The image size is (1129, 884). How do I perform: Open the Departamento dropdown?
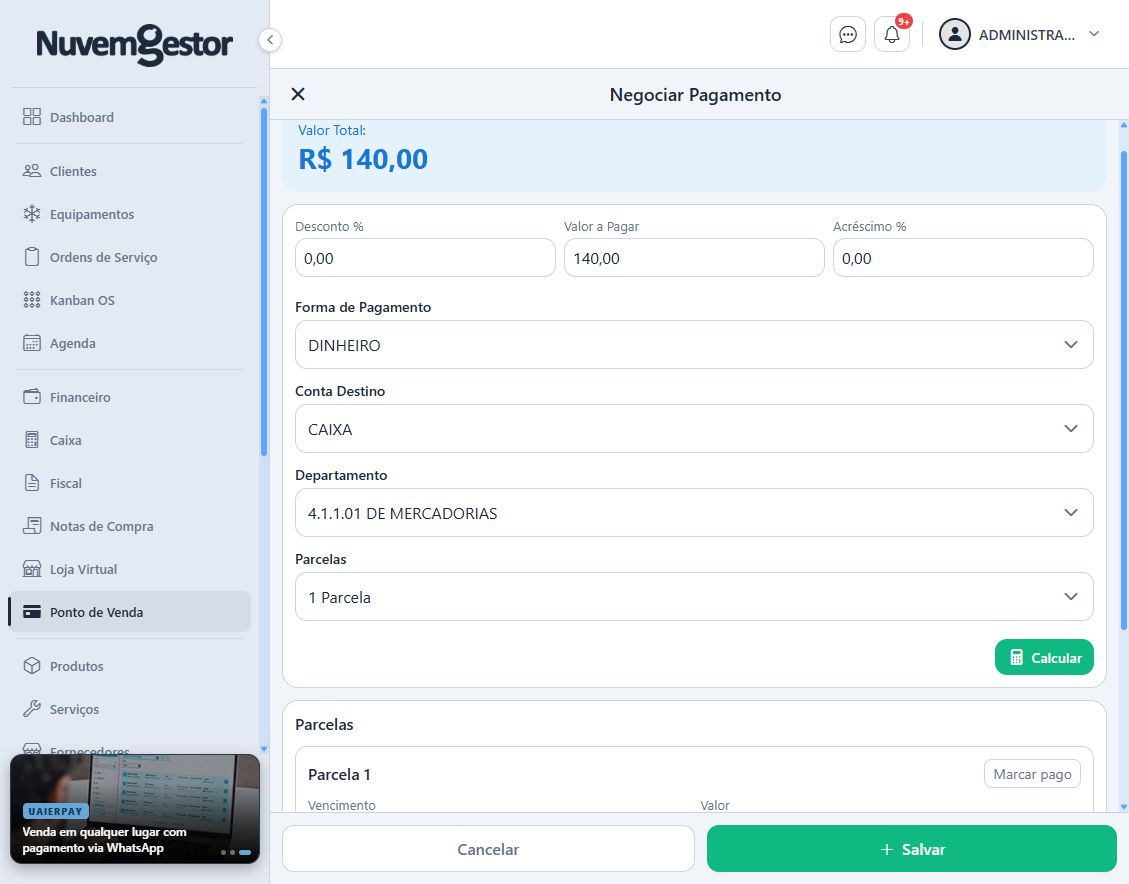pyautogui.click(x=694, y=513)
